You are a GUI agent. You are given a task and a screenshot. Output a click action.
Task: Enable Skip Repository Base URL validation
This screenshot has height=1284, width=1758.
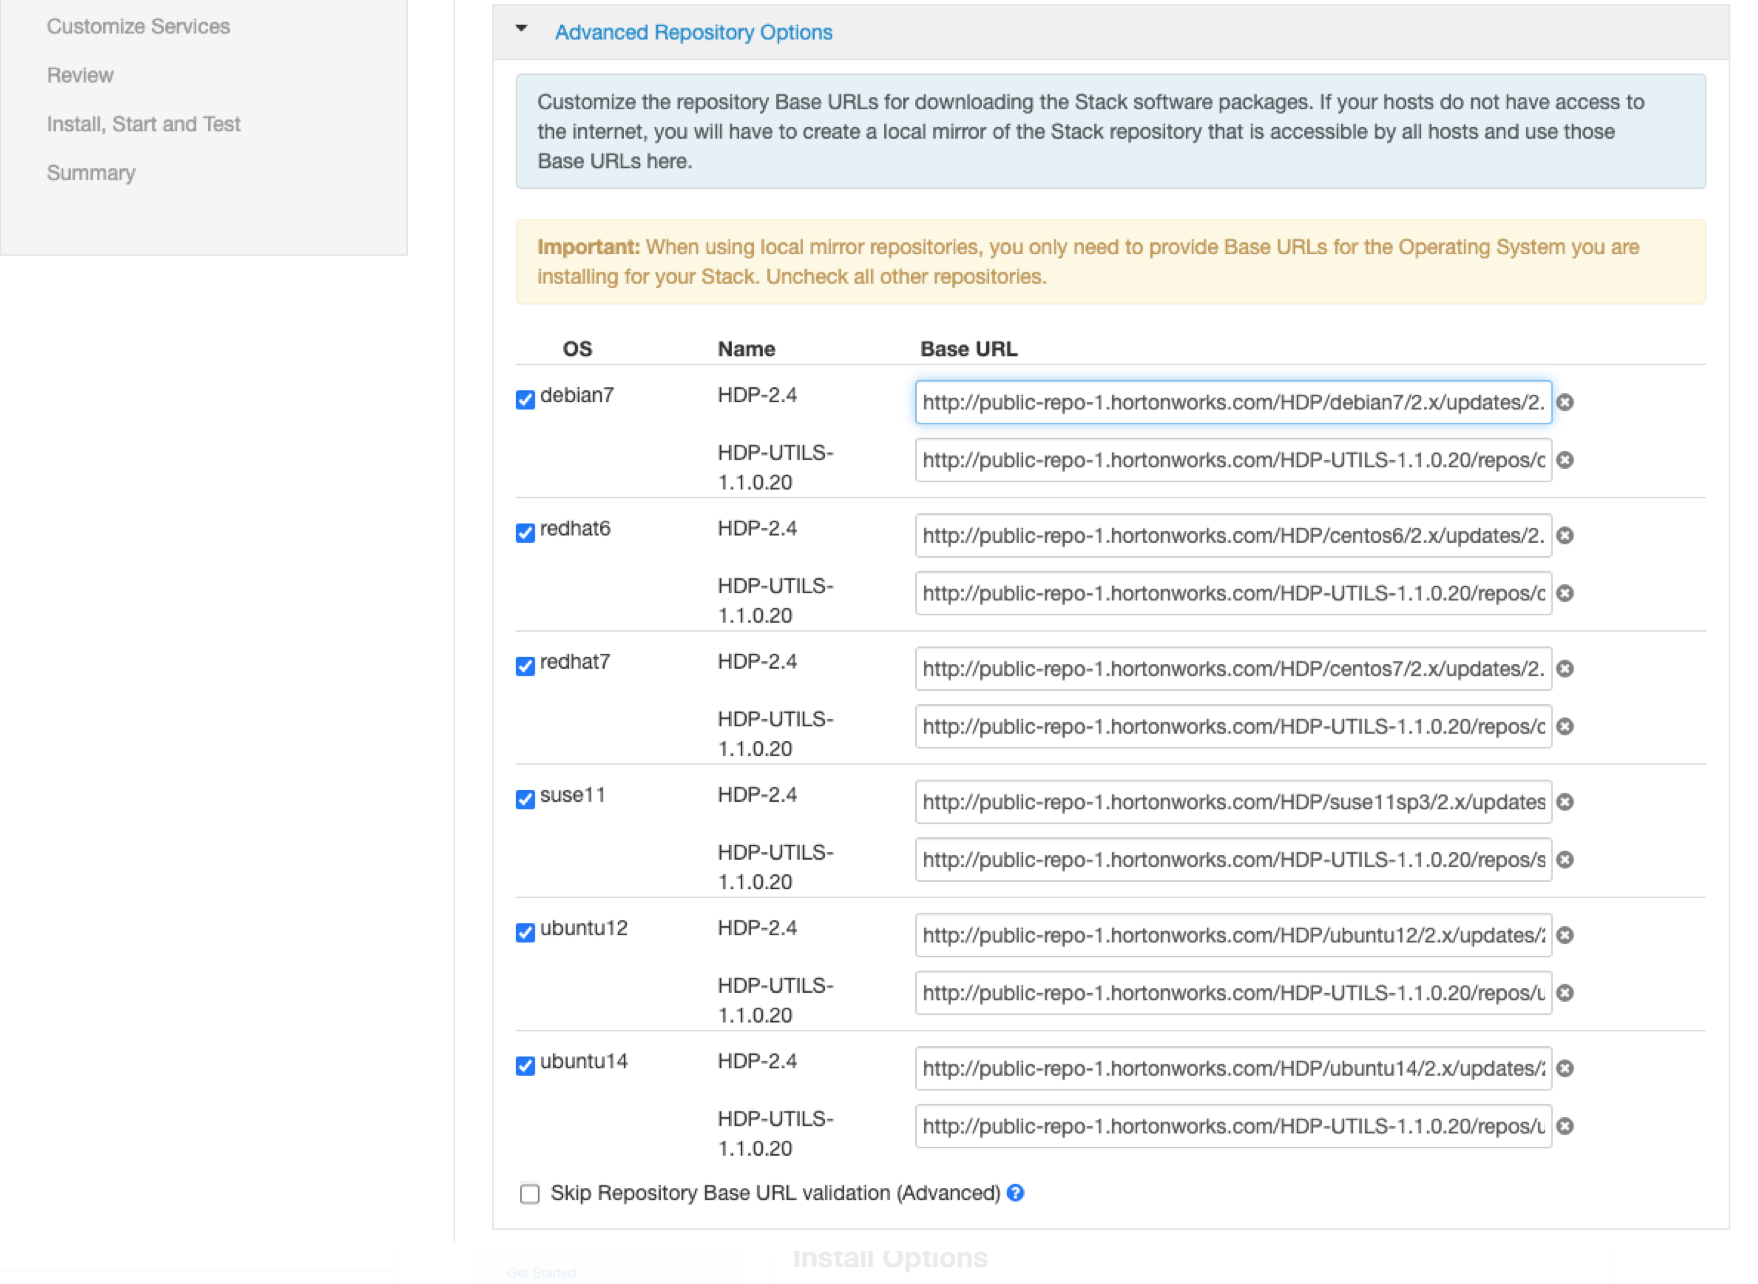coord(530,1194)
